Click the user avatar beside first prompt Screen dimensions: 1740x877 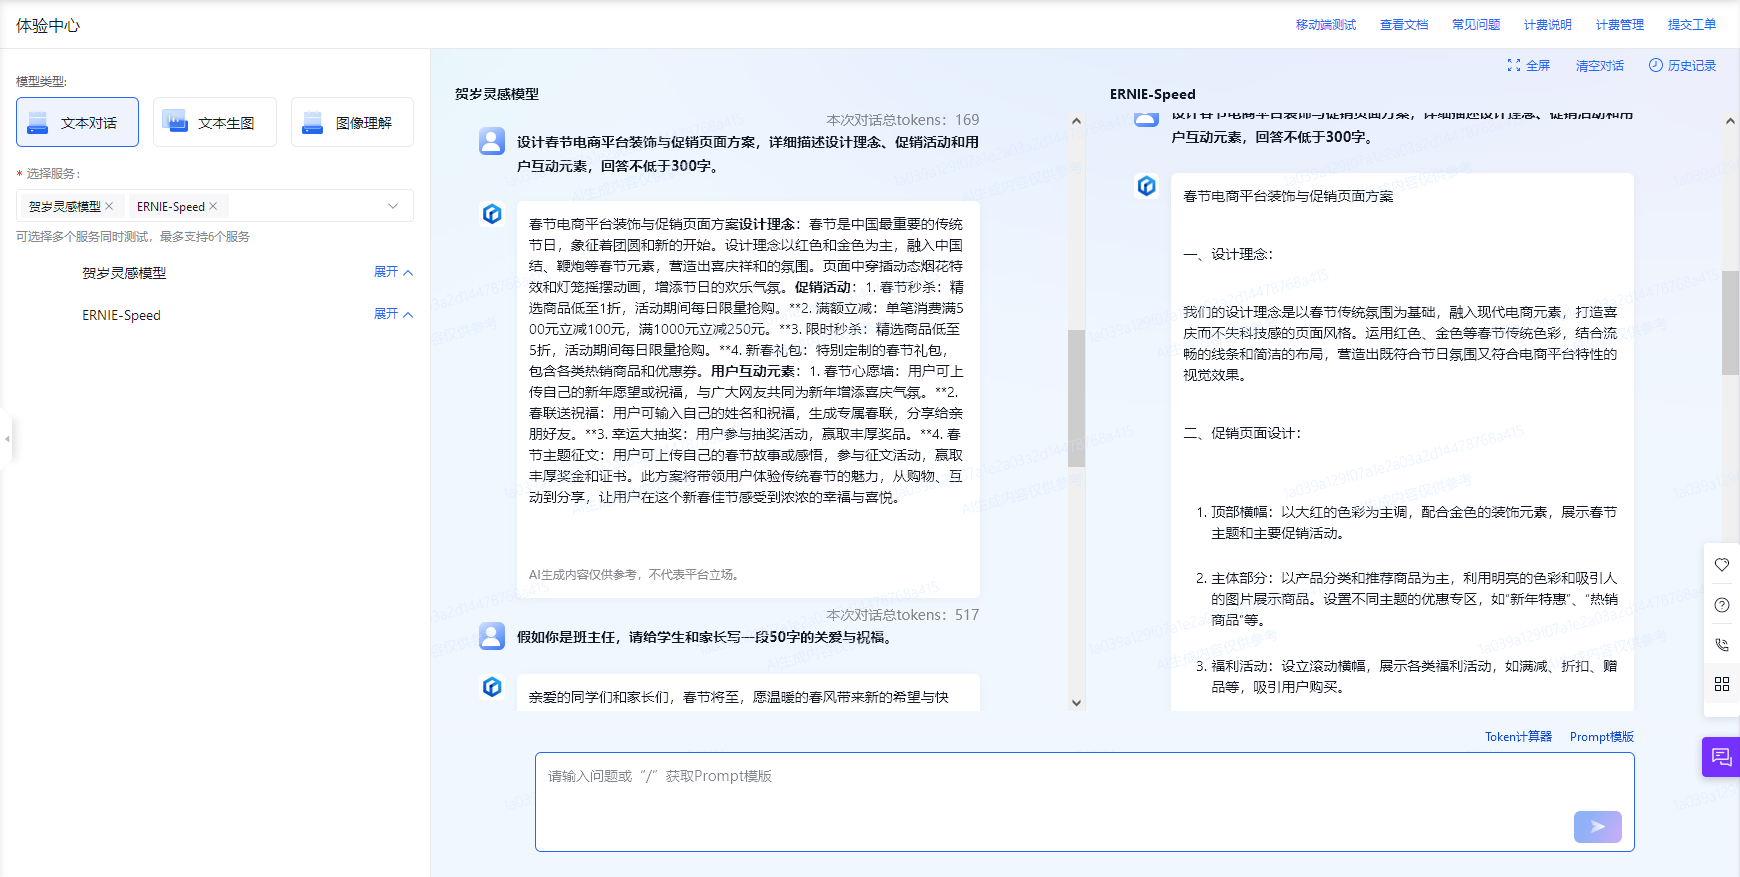(492, 141)
